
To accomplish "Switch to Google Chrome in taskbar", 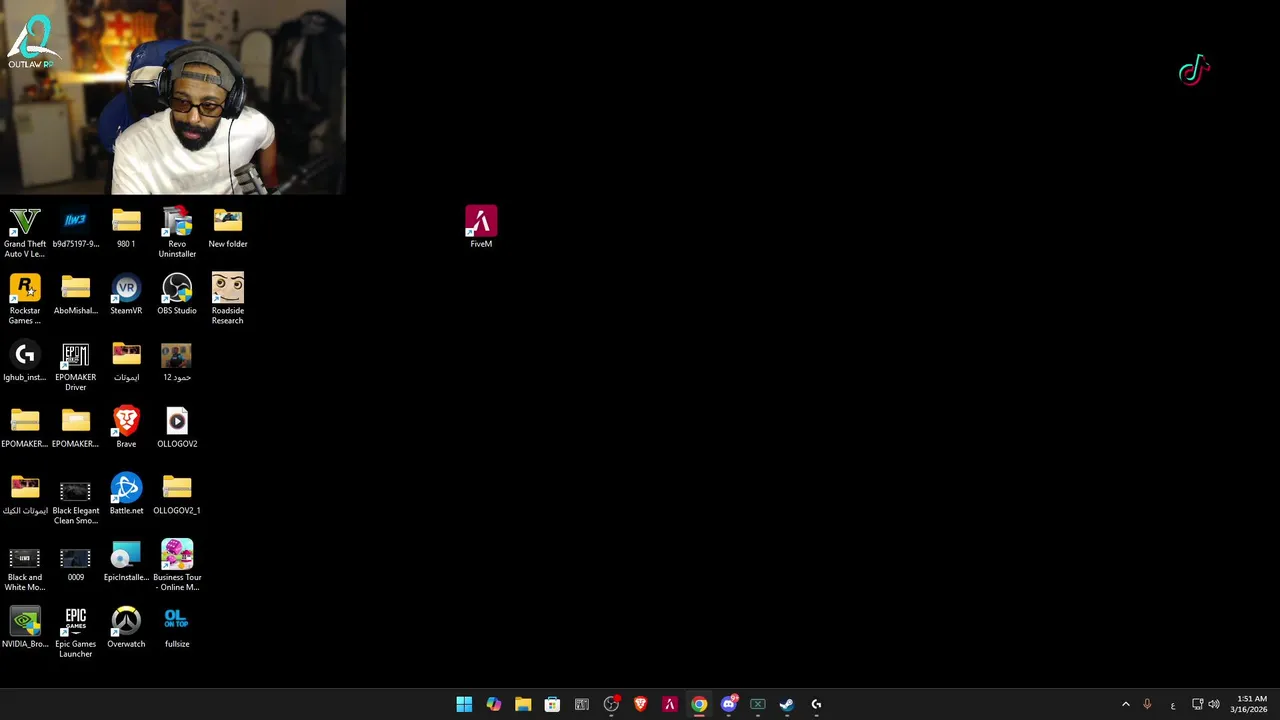I will 699,704.
